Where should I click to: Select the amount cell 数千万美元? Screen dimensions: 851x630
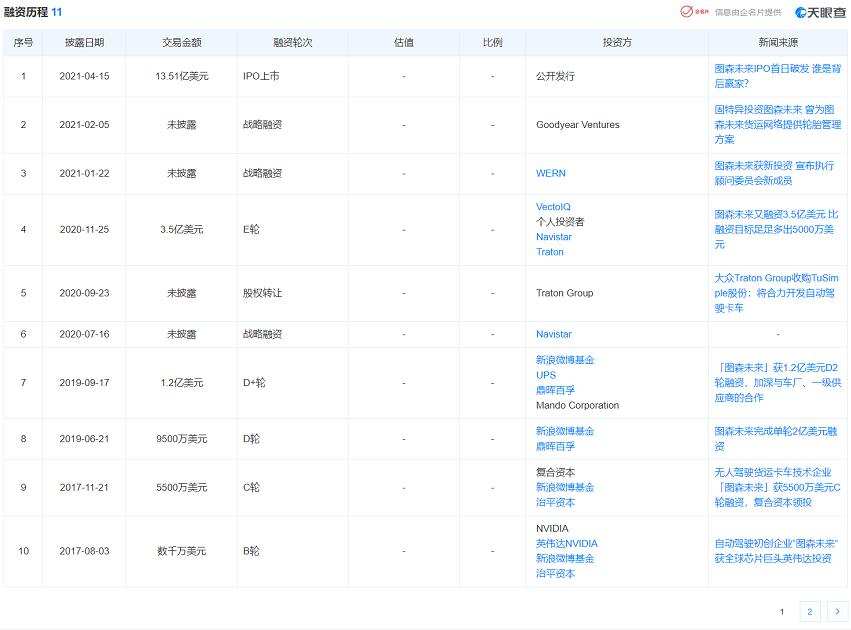(x=181, y=551)
